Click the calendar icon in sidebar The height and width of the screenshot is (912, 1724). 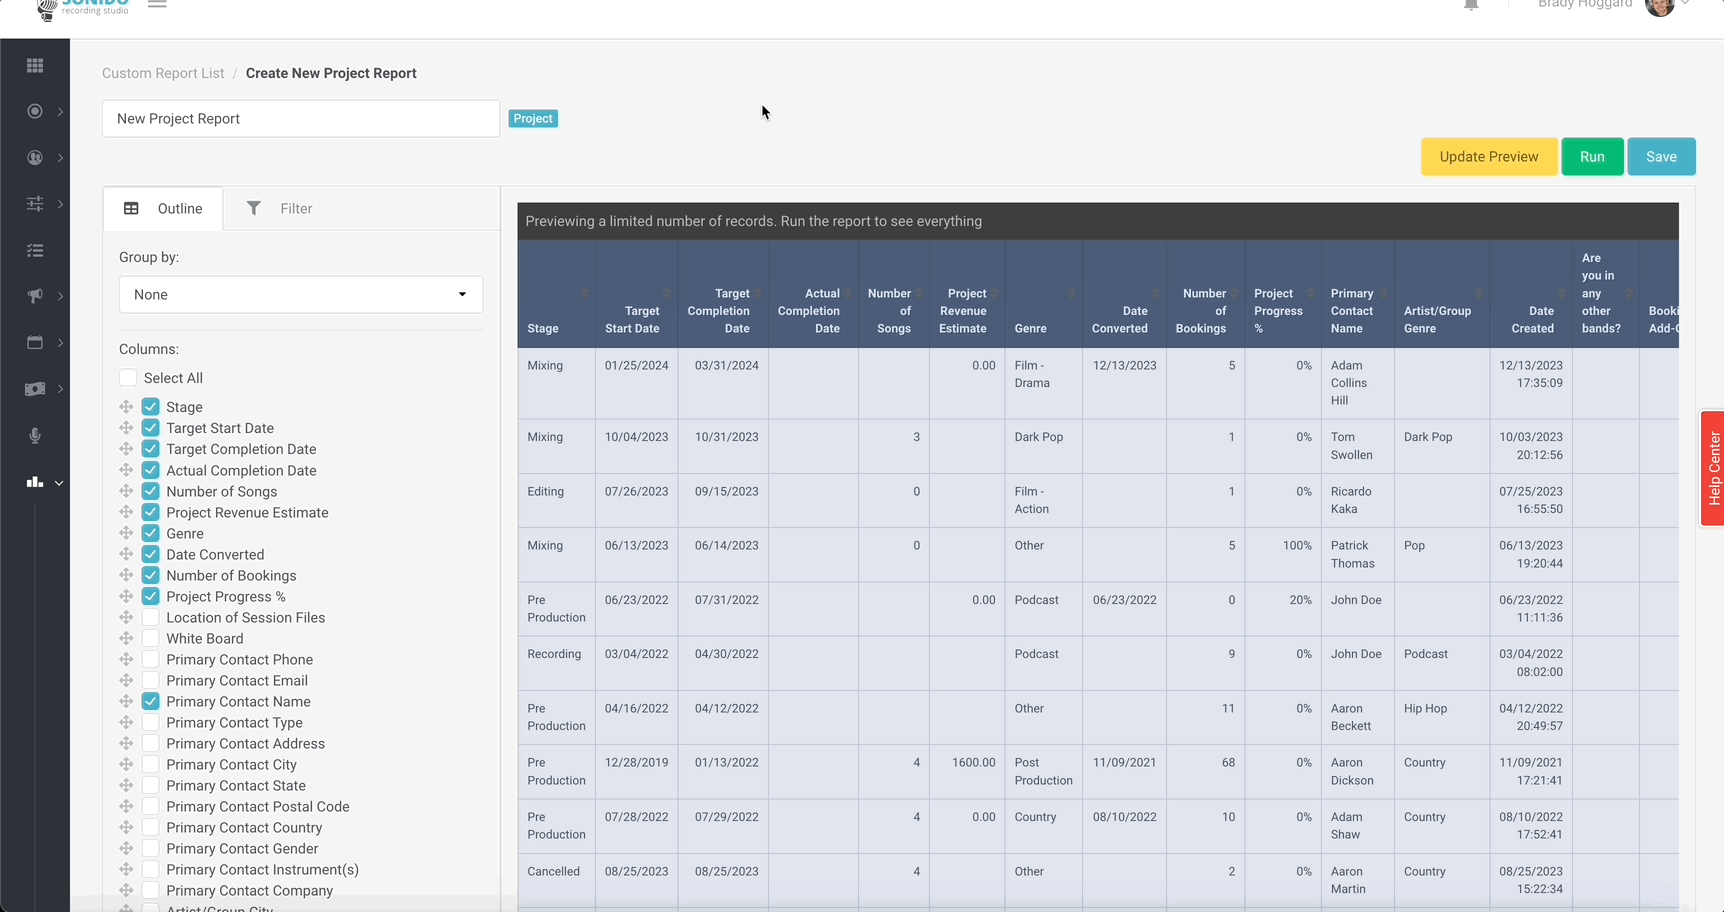[x=35, y=342]
